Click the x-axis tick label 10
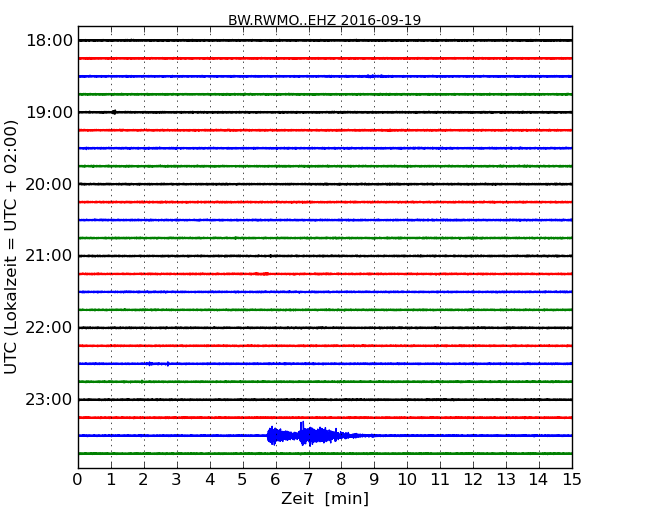This screenshot has width=650, height=520. tap(407, 480)
